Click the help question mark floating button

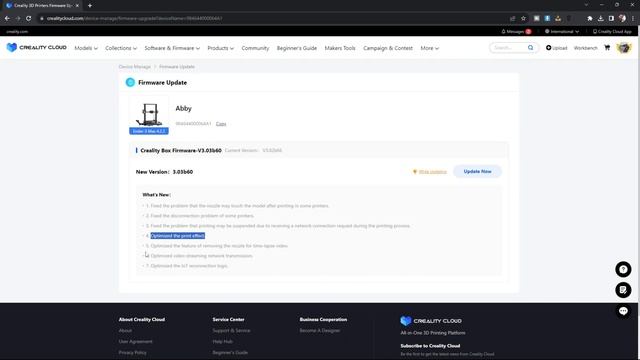(623, 269)
